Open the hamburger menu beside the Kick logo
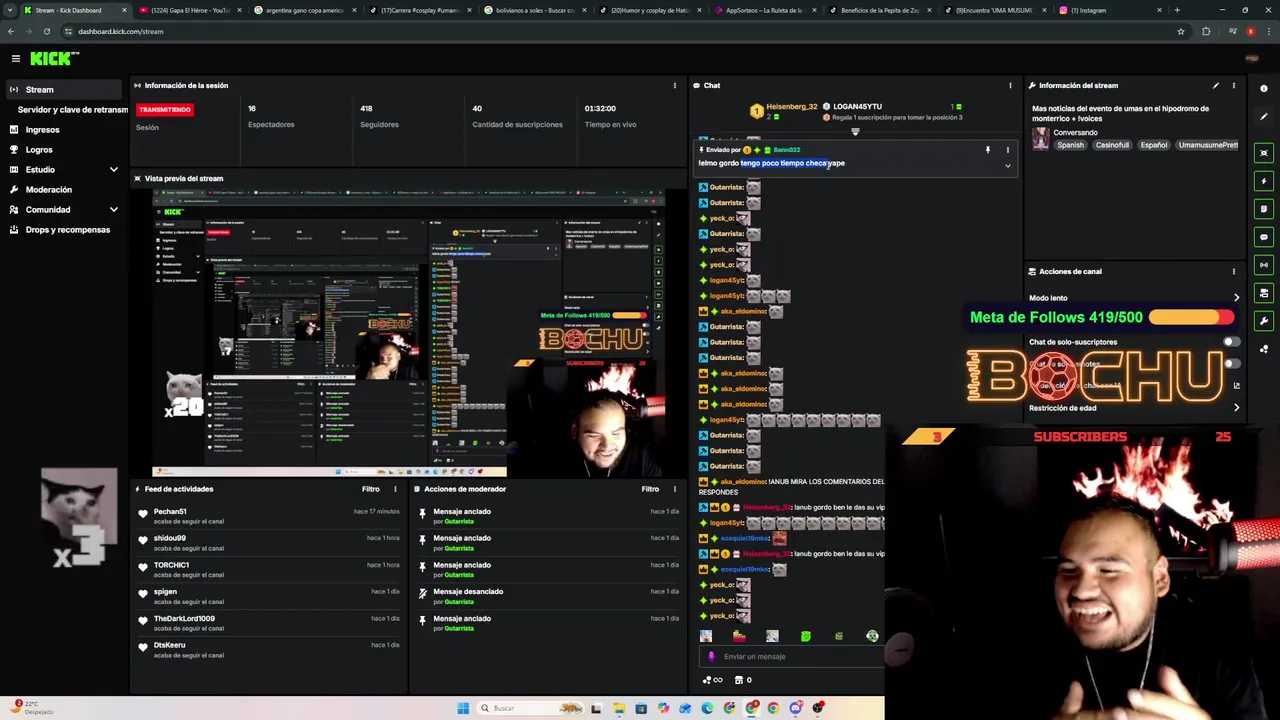 pyautogui.click(x=15, y=59)
